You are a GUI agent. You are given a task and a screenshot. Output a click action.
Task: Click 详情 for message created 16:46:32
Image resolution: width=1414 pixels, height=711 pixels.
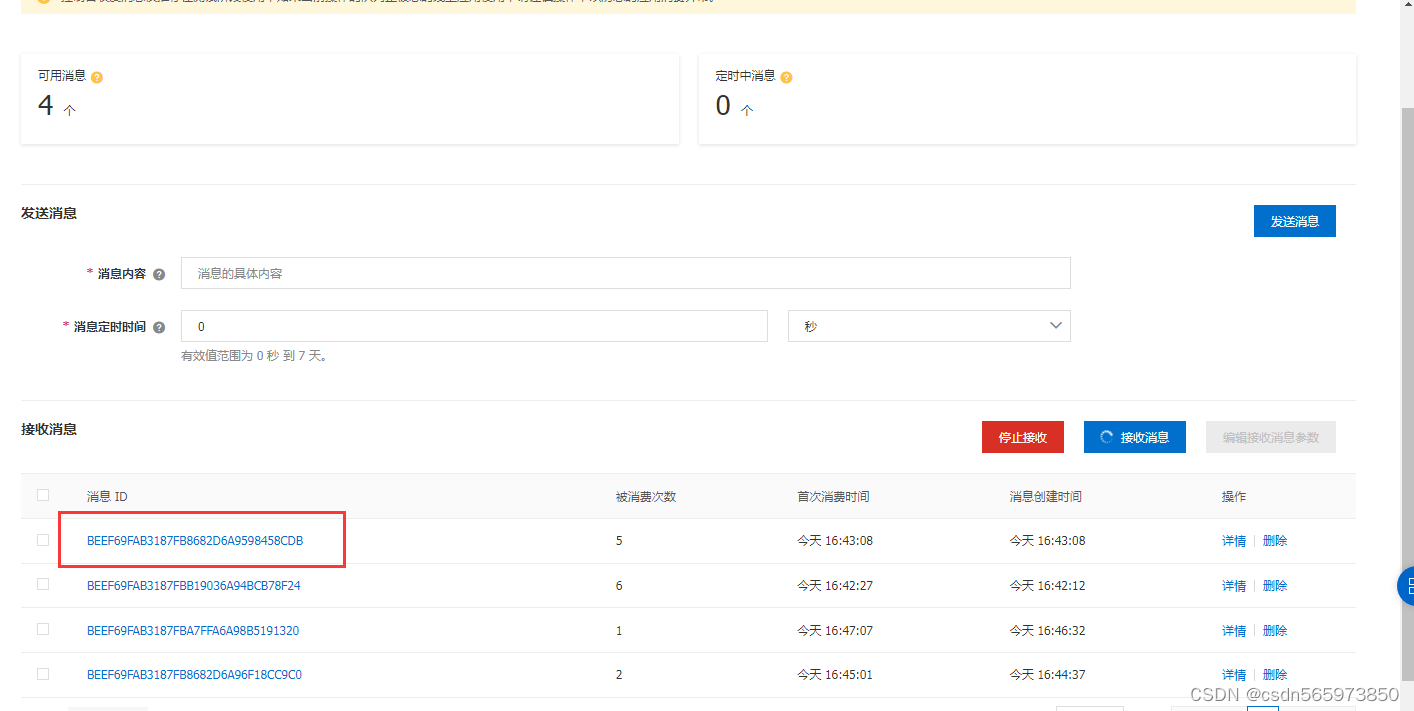1234,631
